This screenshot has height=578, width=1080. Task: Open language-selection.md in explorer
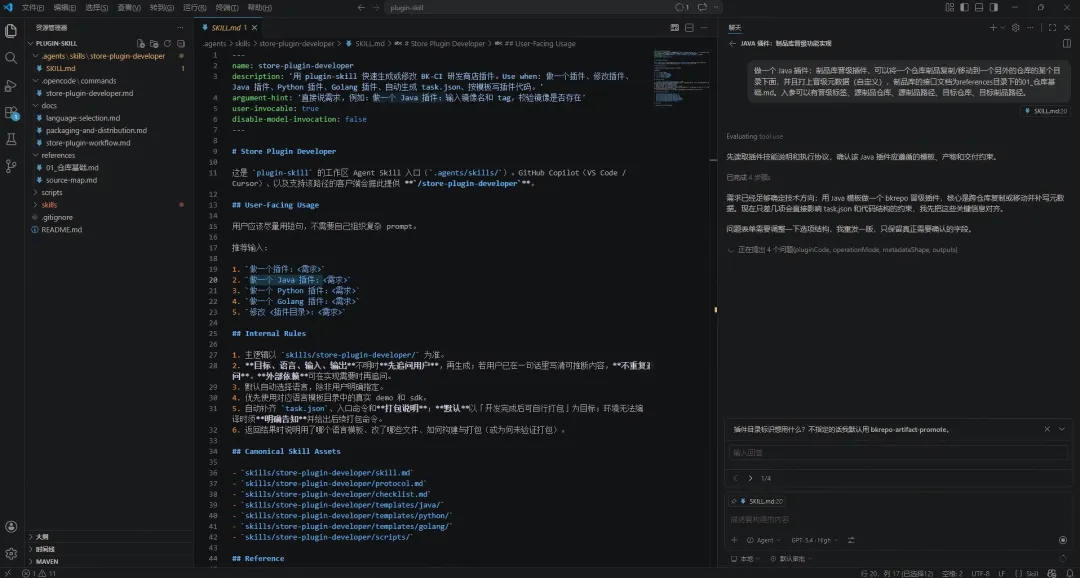[x=83, y=118]
